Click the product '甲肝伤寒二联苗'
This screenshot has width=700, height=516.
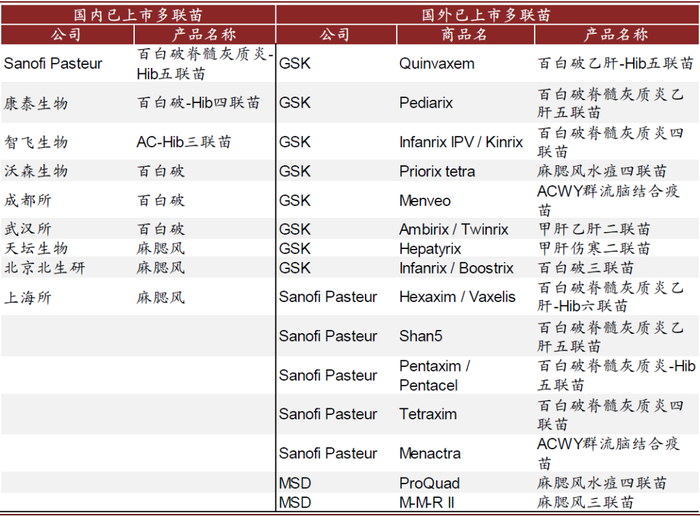point(594,249)
